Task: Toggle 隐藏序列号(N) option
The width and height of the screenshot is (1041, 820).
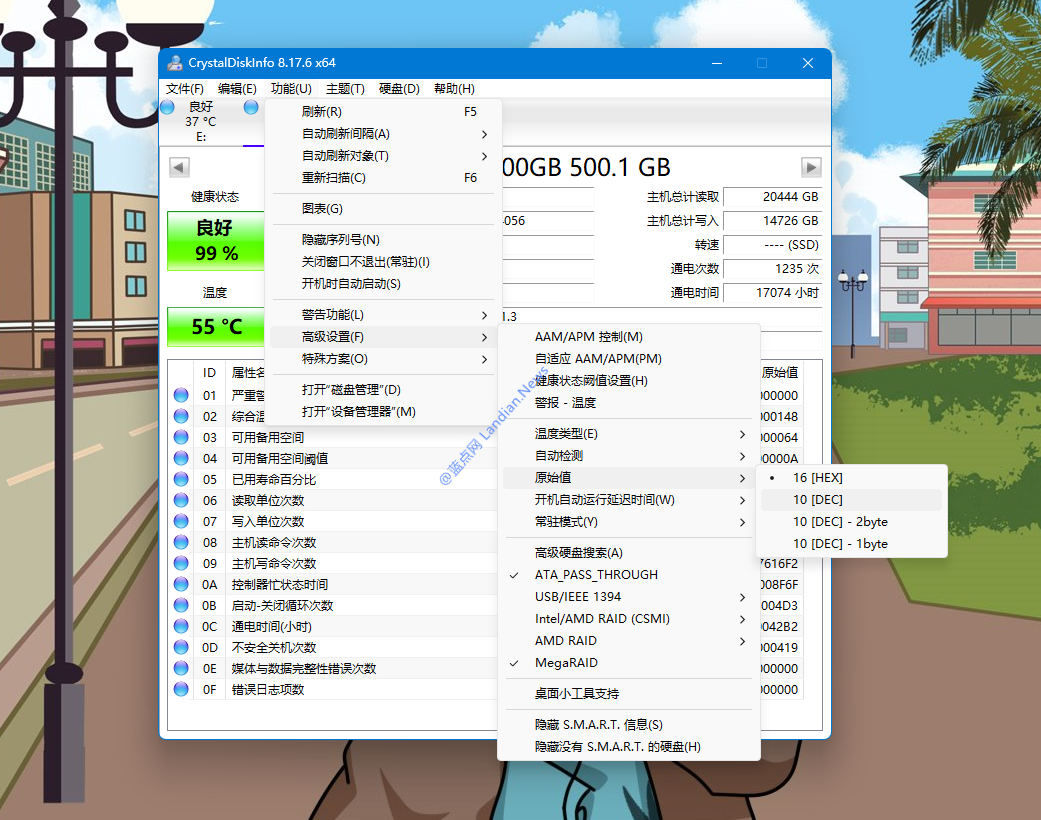Action: 383,240
